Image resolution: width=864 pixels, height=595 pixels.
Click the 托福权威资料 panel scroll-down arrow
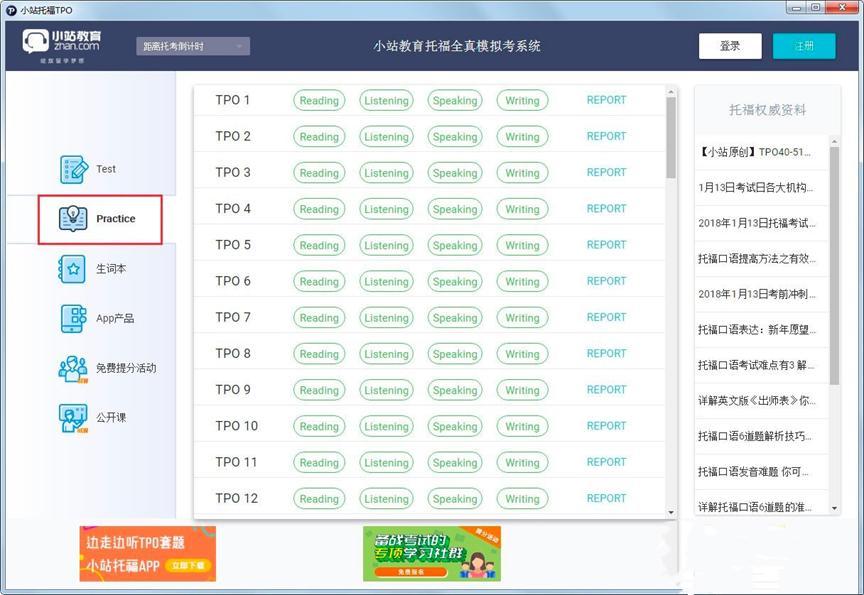click(834, 508)
